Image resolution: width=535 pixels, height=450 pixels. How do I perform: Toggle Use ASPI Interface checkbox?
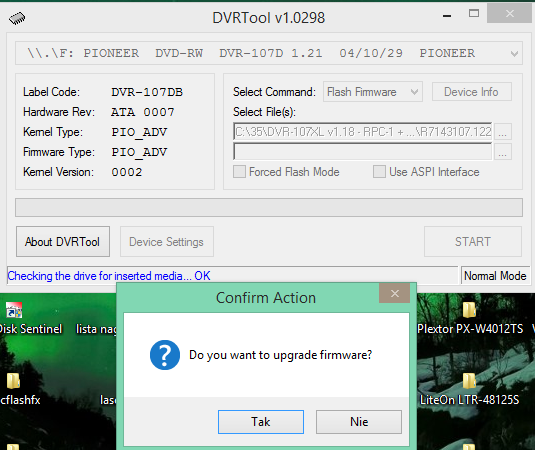[x=379, y=172]
